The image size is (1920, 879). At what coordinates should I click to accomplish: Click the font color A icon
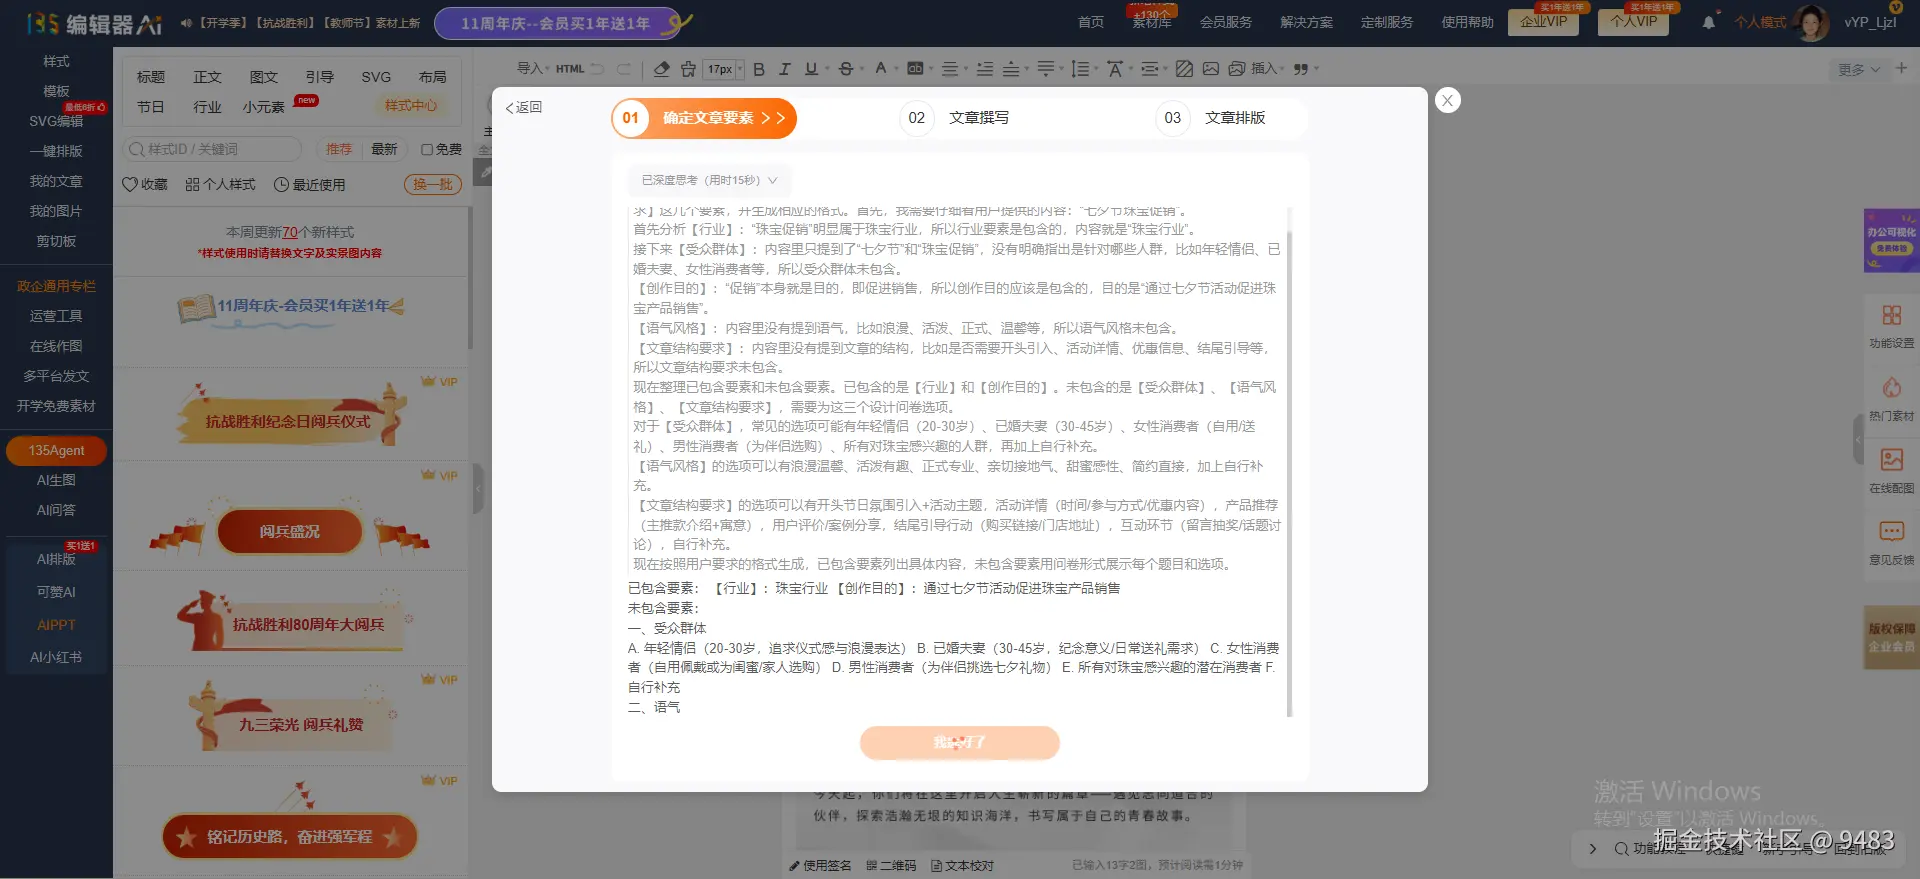pos(880,68)
